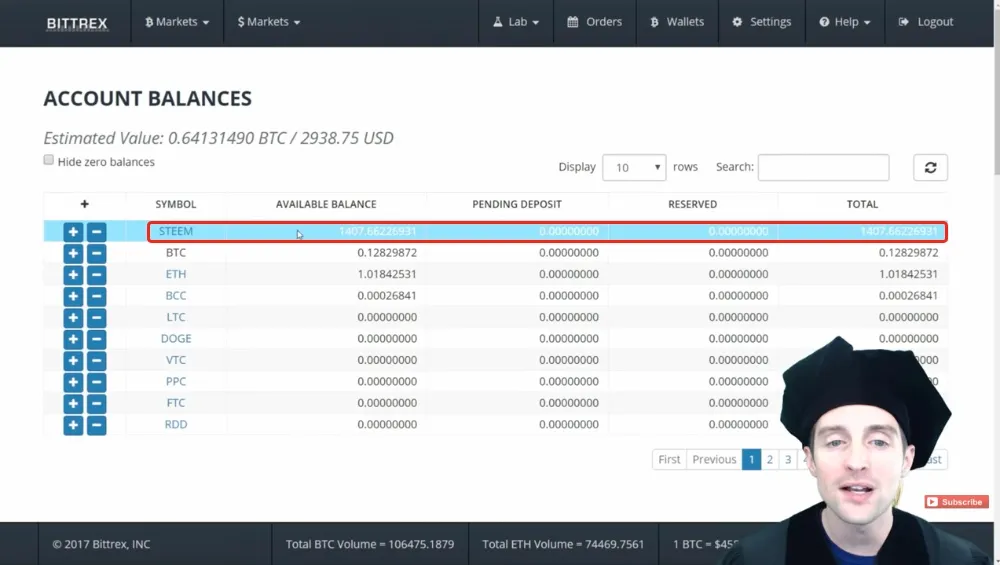1000x565 pixels.
Task: Deposit FTC with plus icon
Action: pos(73,404)
